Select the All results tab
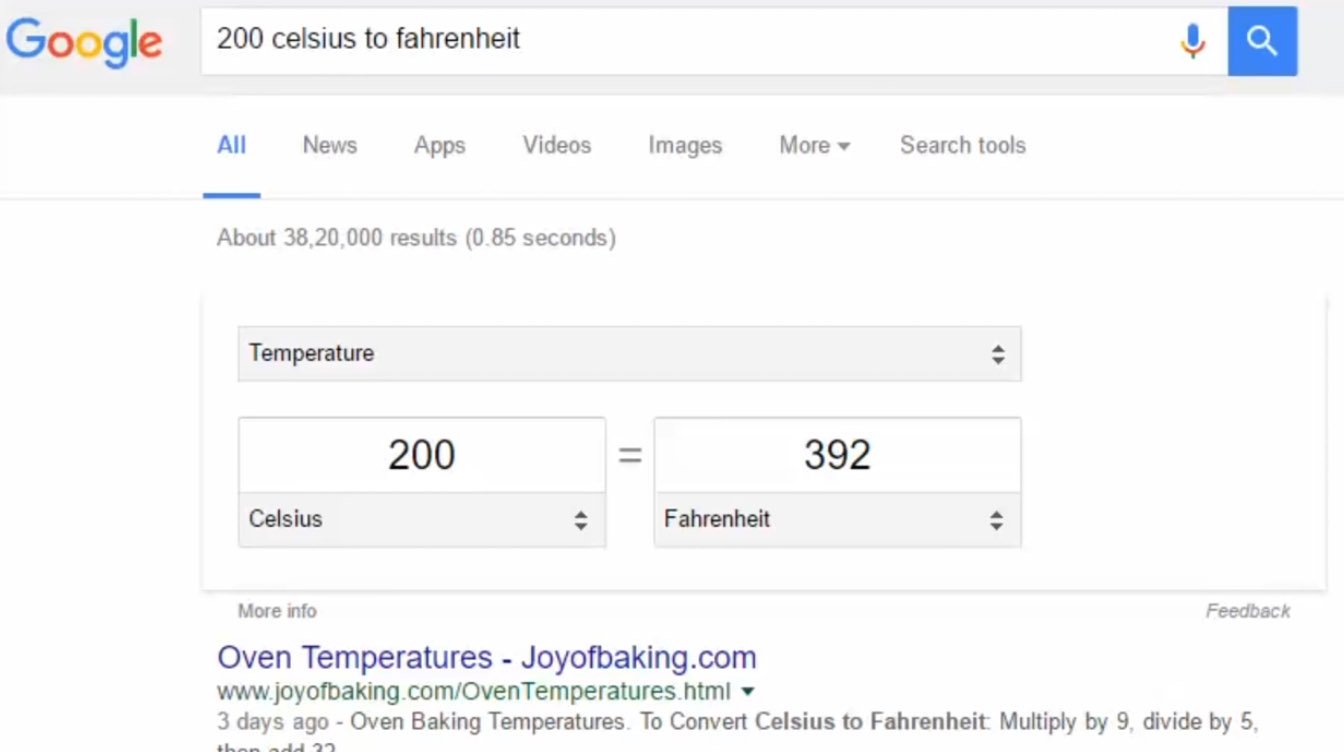This screenshot has height=752, width=1344. tap(231, 146)
